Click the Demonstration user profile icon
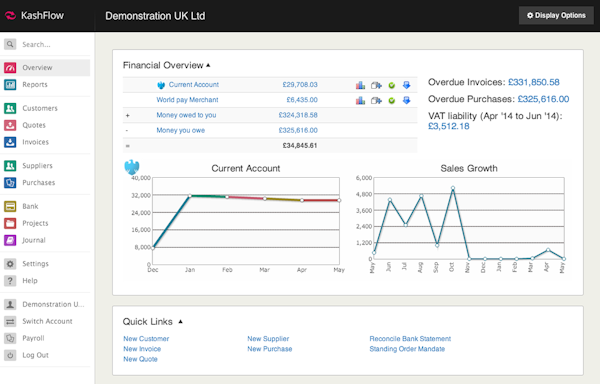Image resolution: width=600 pixels, height=384 pixels. point(10,304)
